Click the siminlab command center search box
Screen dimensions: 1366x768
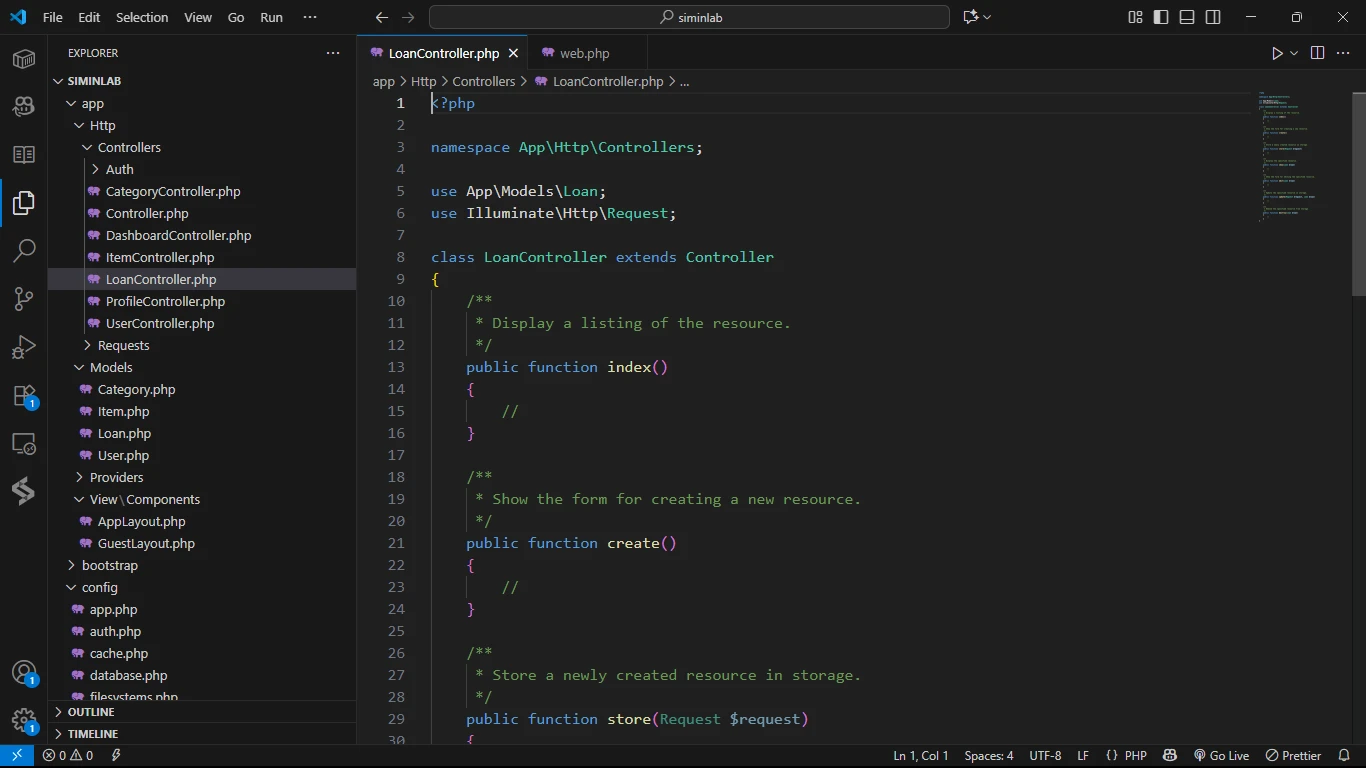[x=689, y=17]
